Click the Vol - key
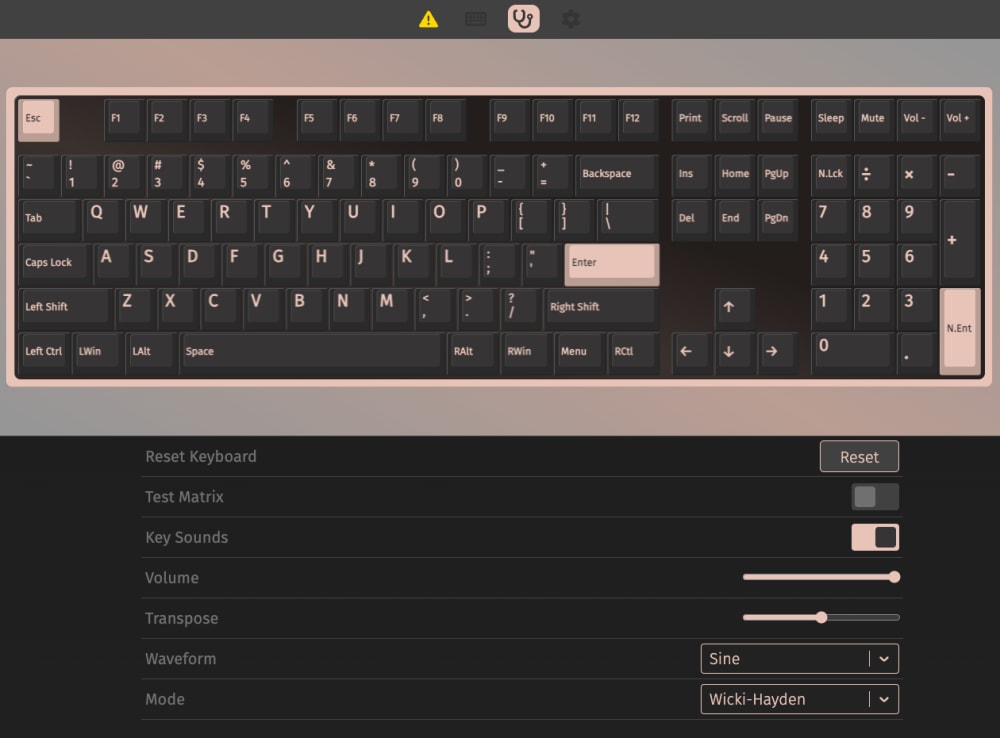The width and height of the screenshot is (1000, 738). pyautogui.click(x=916, y=120)
